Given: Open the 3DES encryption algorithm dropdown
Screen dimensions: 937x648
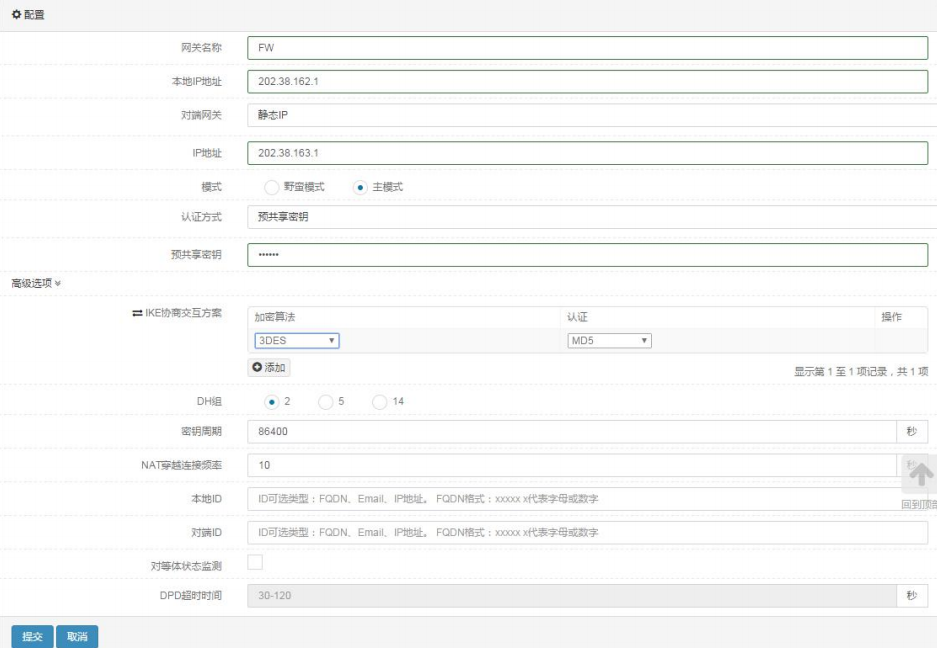Looking at the screenshot, I should (297, 341).
